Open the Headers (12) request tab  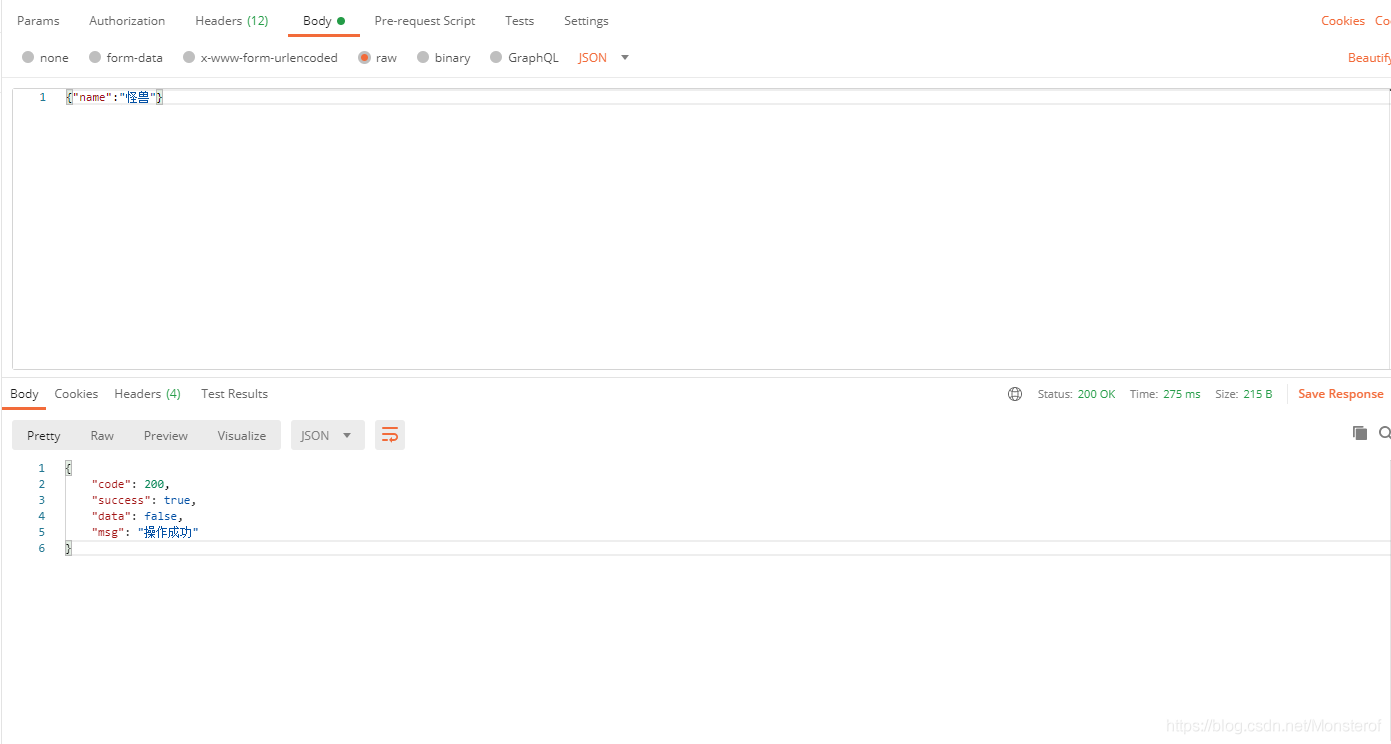click(x=232, y=21)
